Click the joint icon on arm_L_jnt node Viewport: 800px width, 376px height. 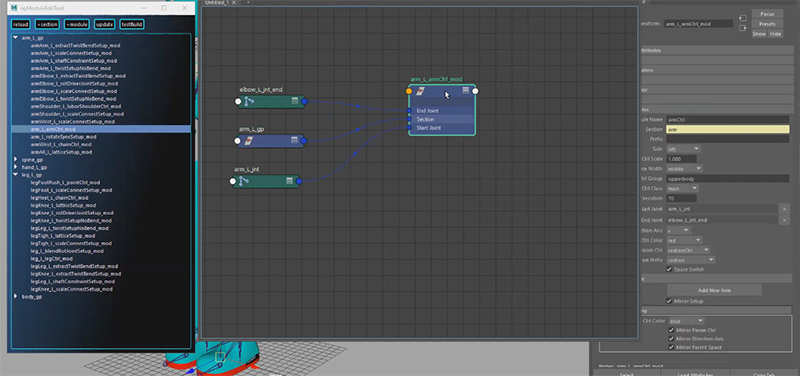pyautogui.click(x=244, y=181)
